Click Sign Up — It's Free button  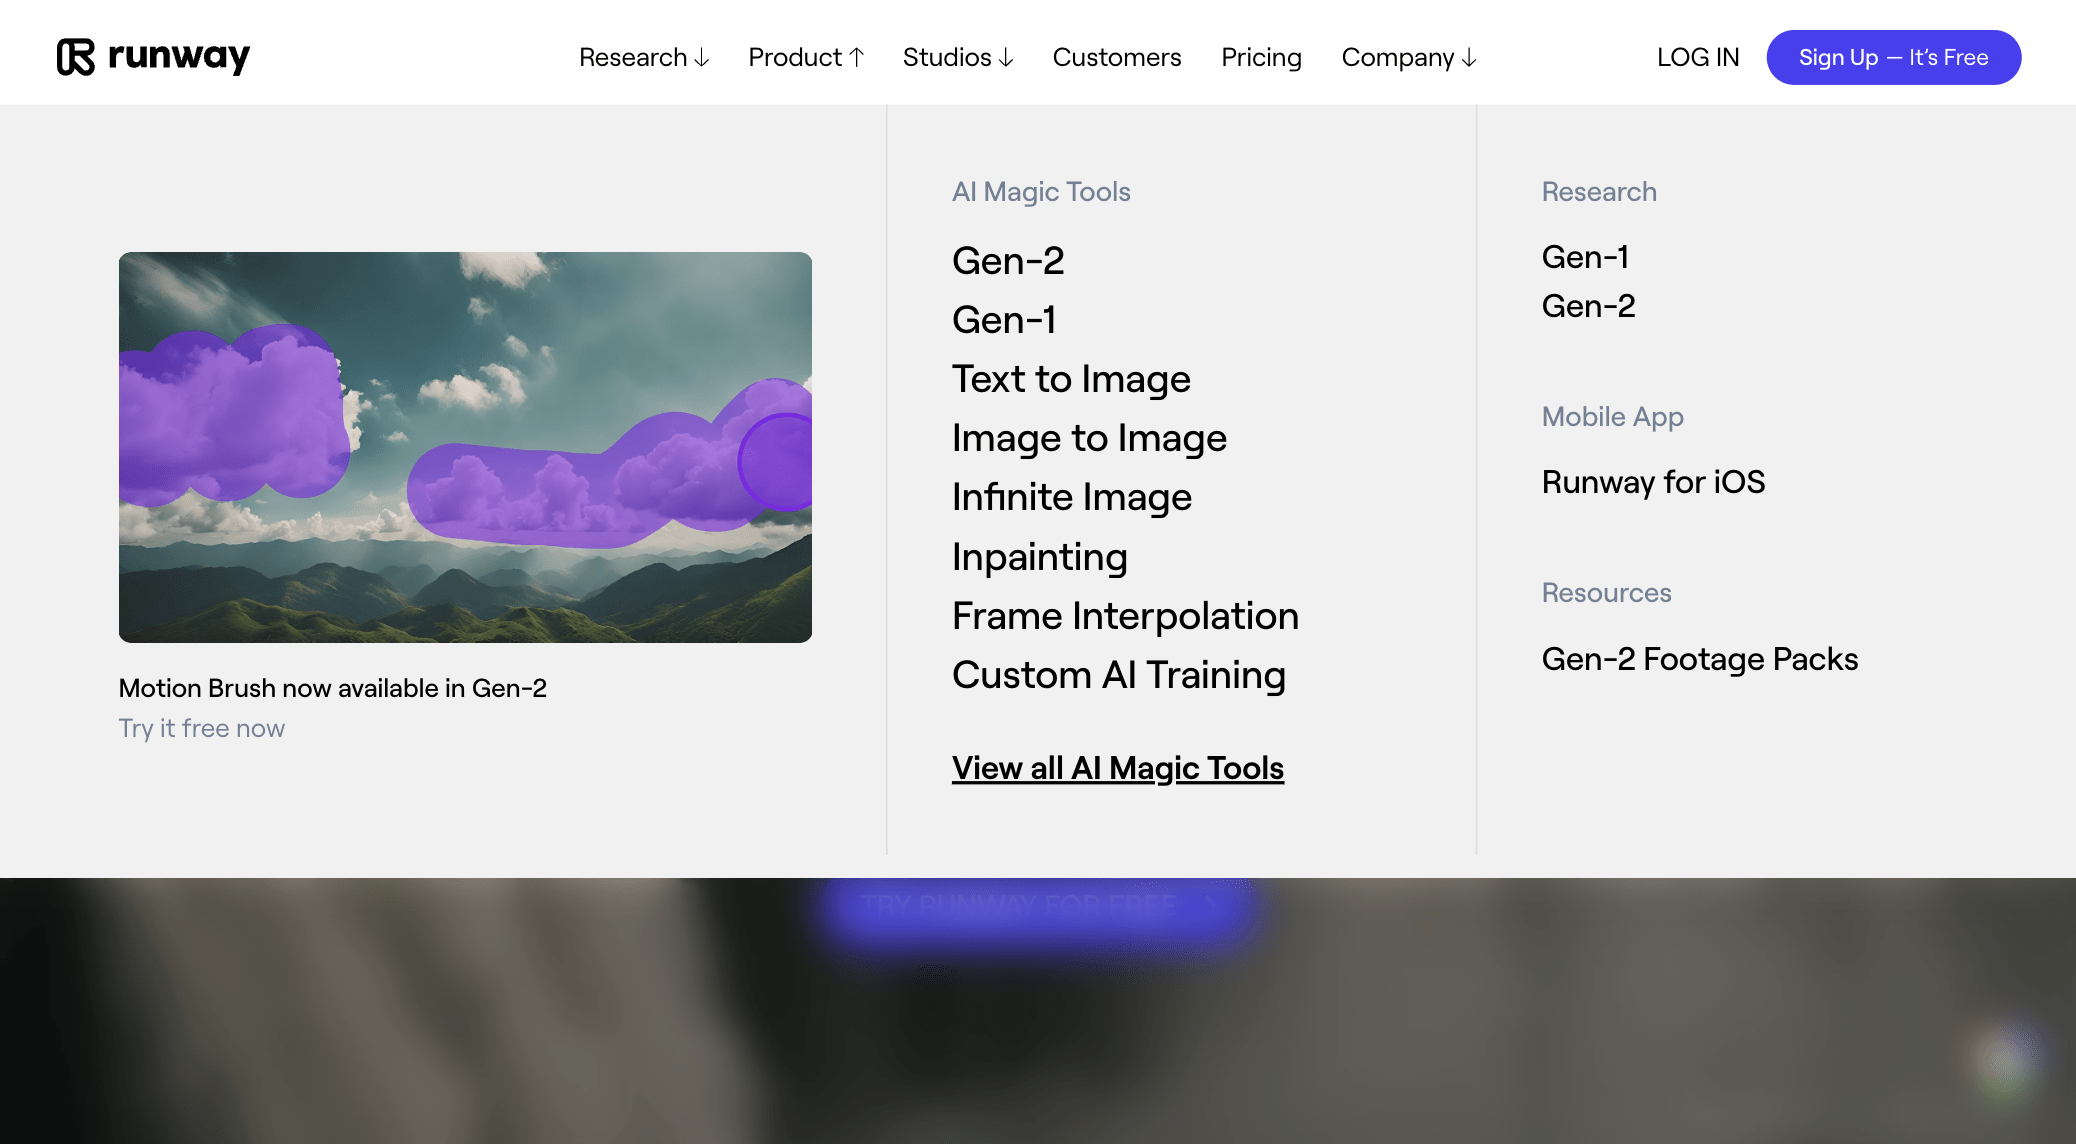pyautogui.click(x=1893, y=57)
